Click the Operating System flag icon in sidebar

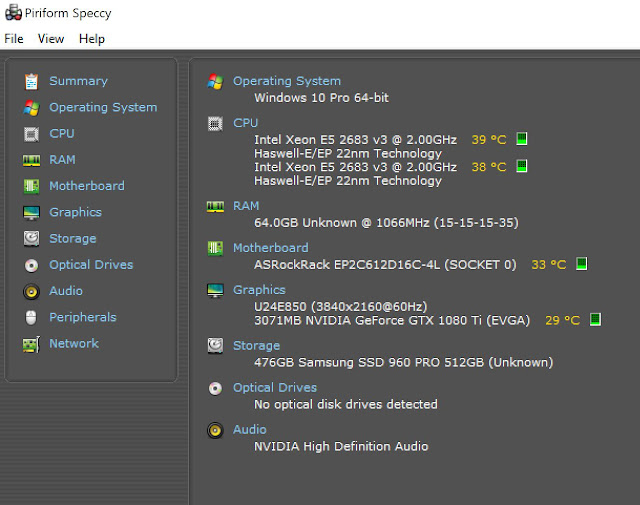click(x=31, y=108)
